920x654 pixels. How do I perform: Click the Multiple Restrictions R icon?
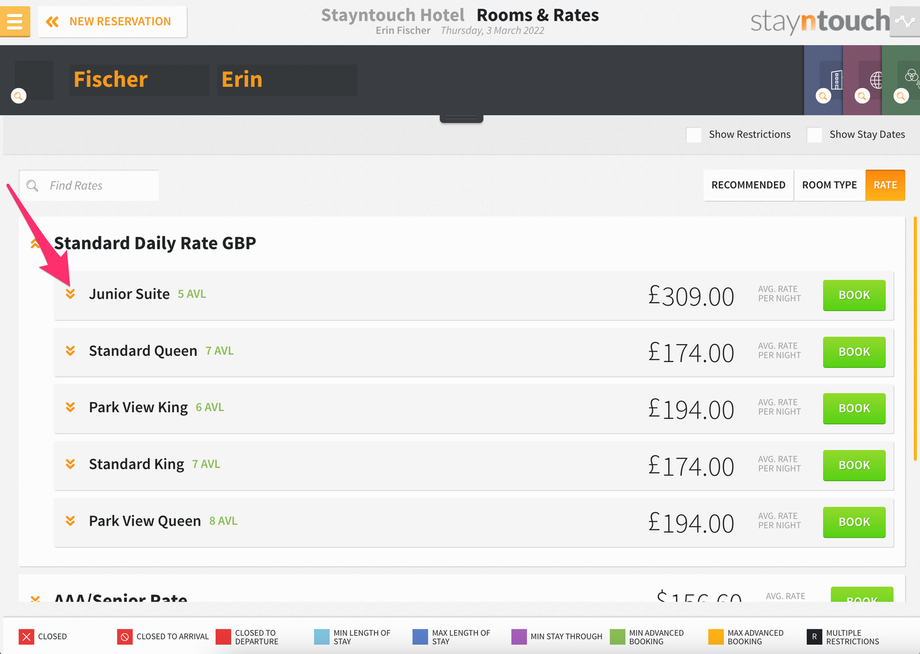tap(814, 637)
